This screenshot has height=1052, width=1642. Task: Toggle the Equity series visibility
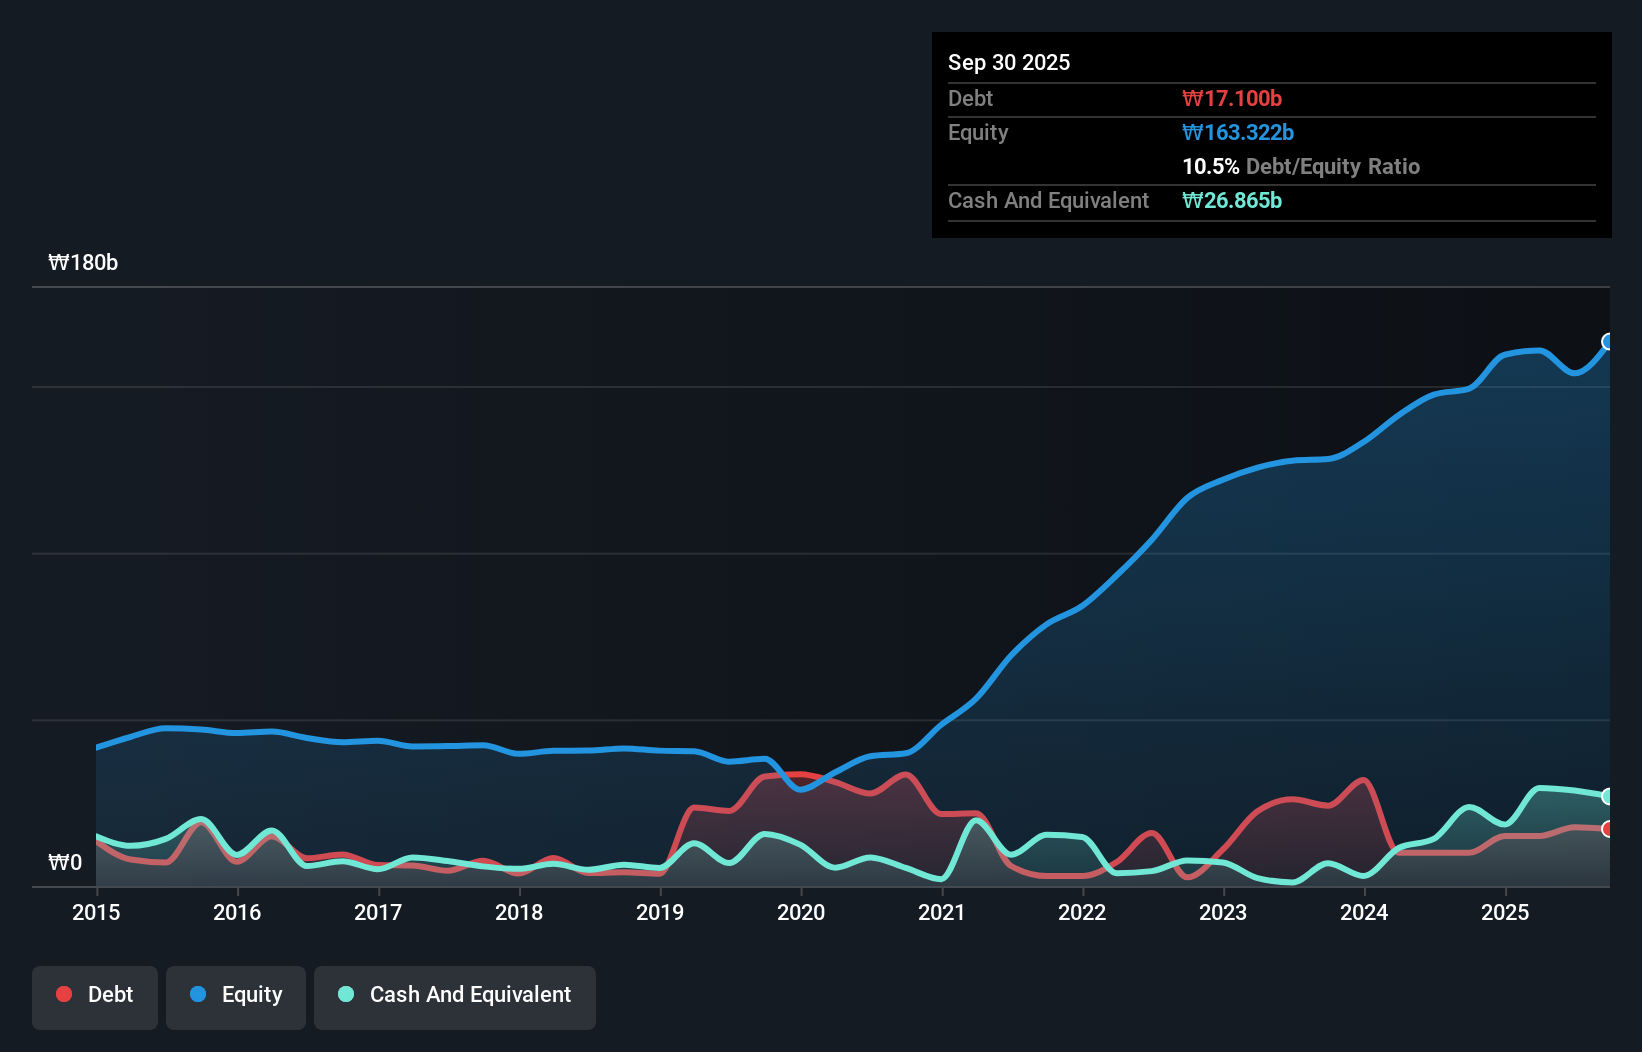tap(235, 994)
